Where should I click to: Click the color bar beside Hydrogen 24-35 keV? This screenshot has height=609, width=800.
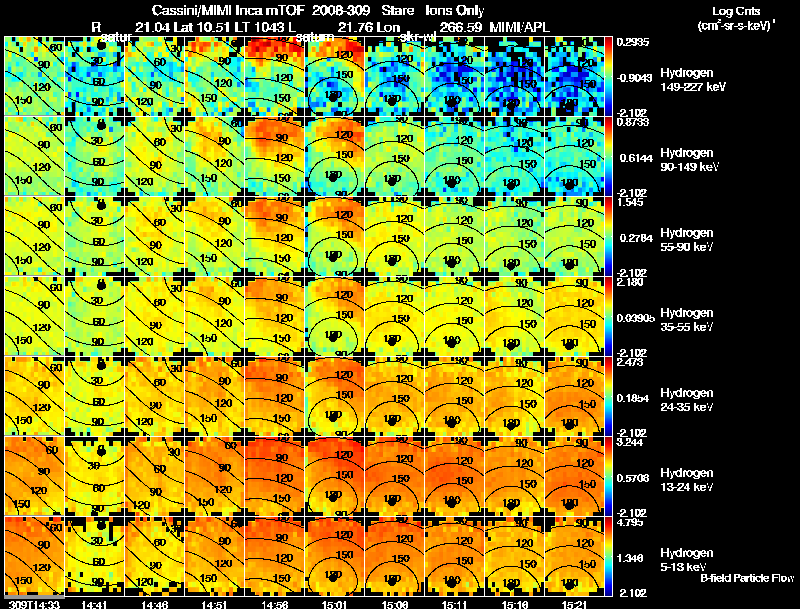(608, 396)
